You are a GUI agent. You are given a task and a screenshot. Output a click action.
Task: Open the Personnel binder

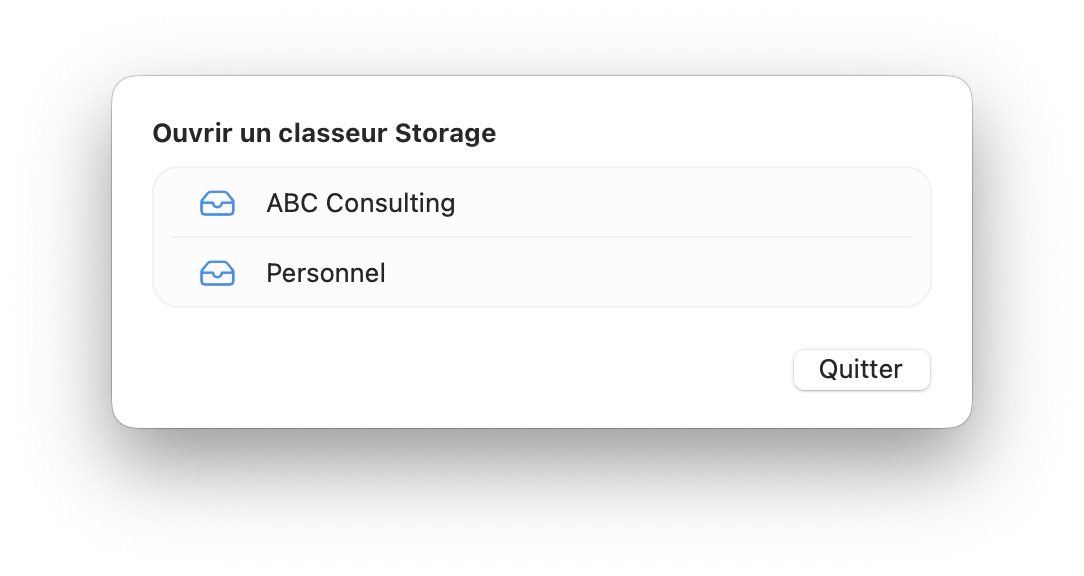point(325,273)
